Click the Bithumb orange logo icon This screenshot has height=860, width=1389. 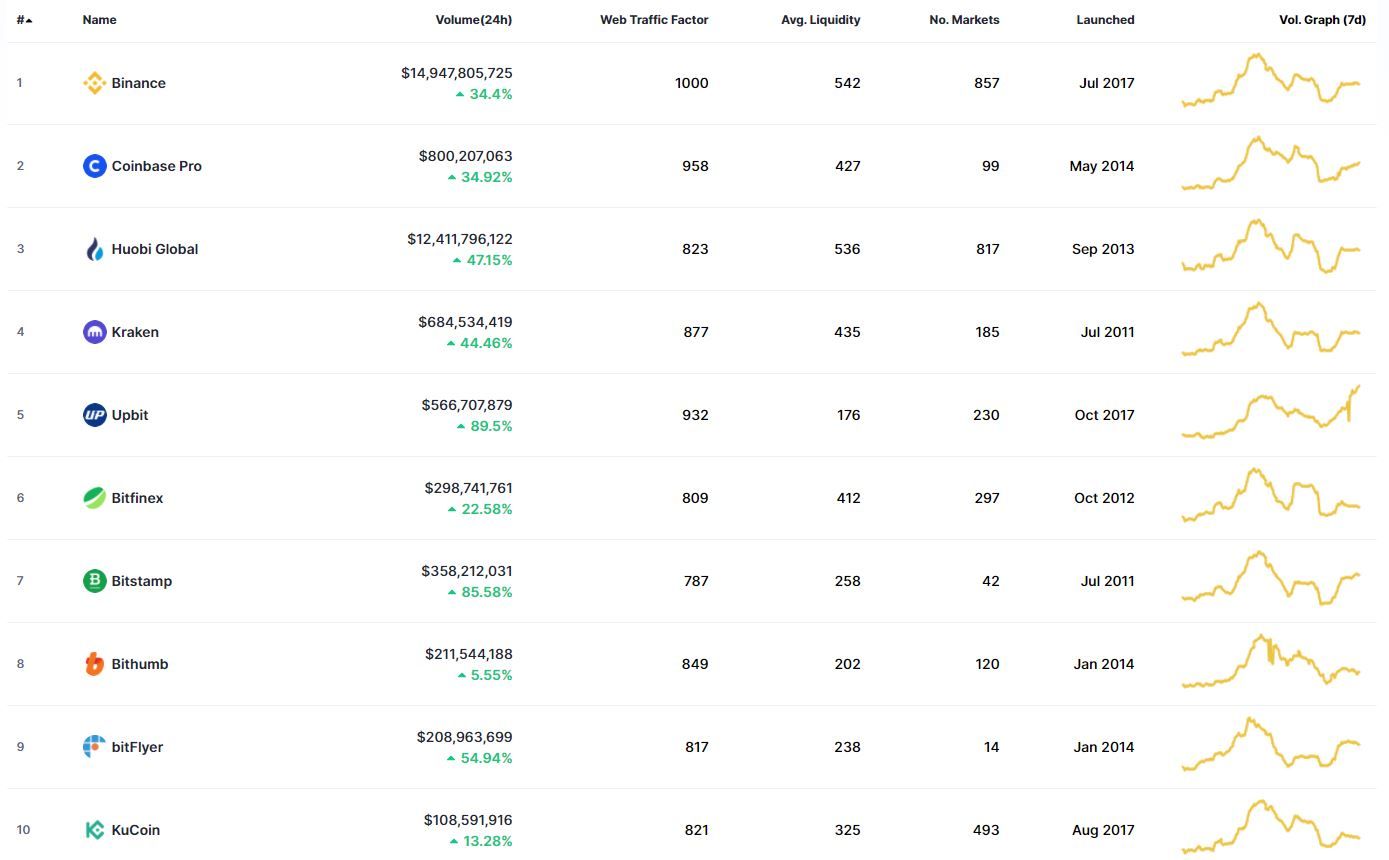[94, 664]
